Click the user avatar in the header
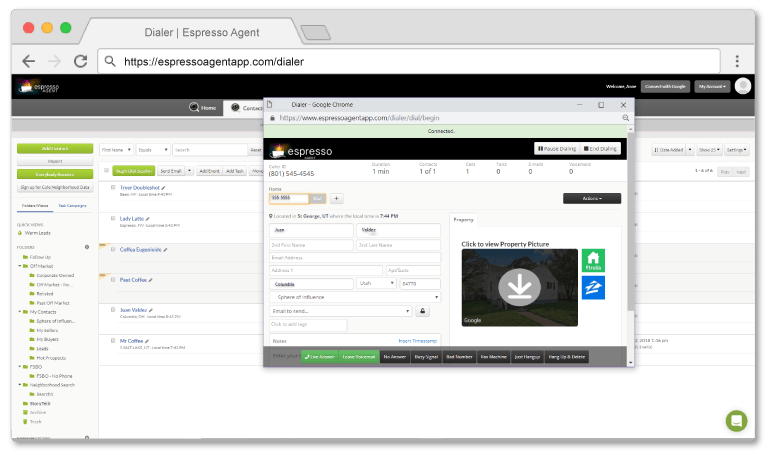This screenshot has width=777, height=464. point(742,86)
